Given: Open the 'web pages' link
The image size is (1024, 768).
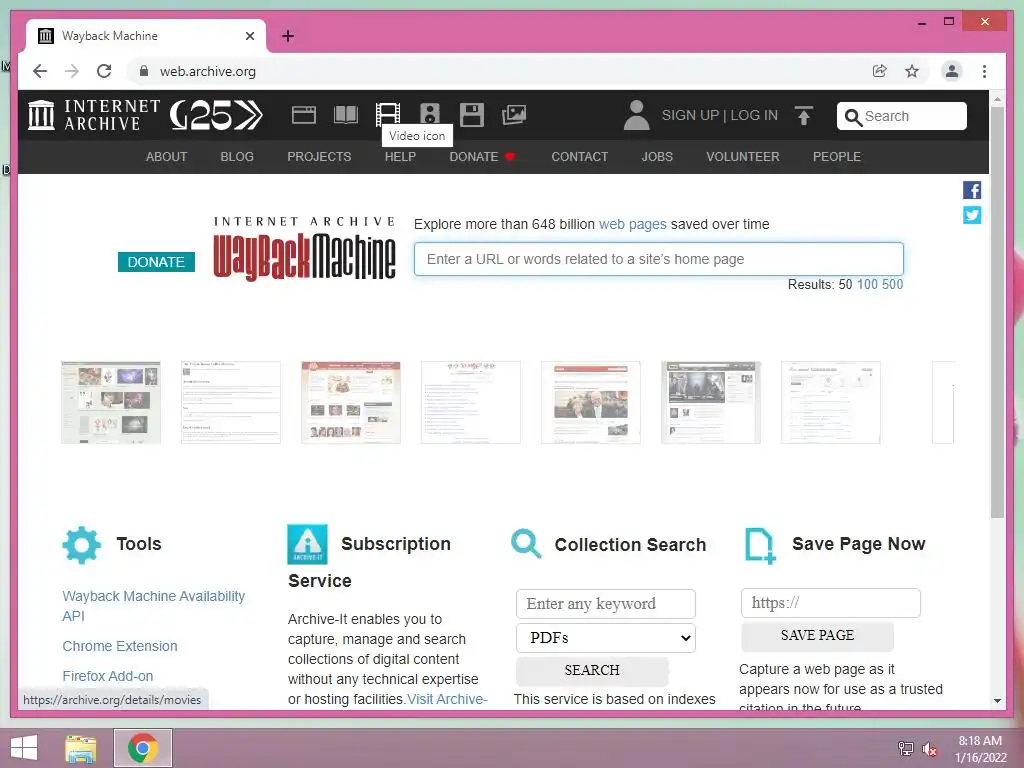Looking at the screenshot, I should [x=632, y=224].
